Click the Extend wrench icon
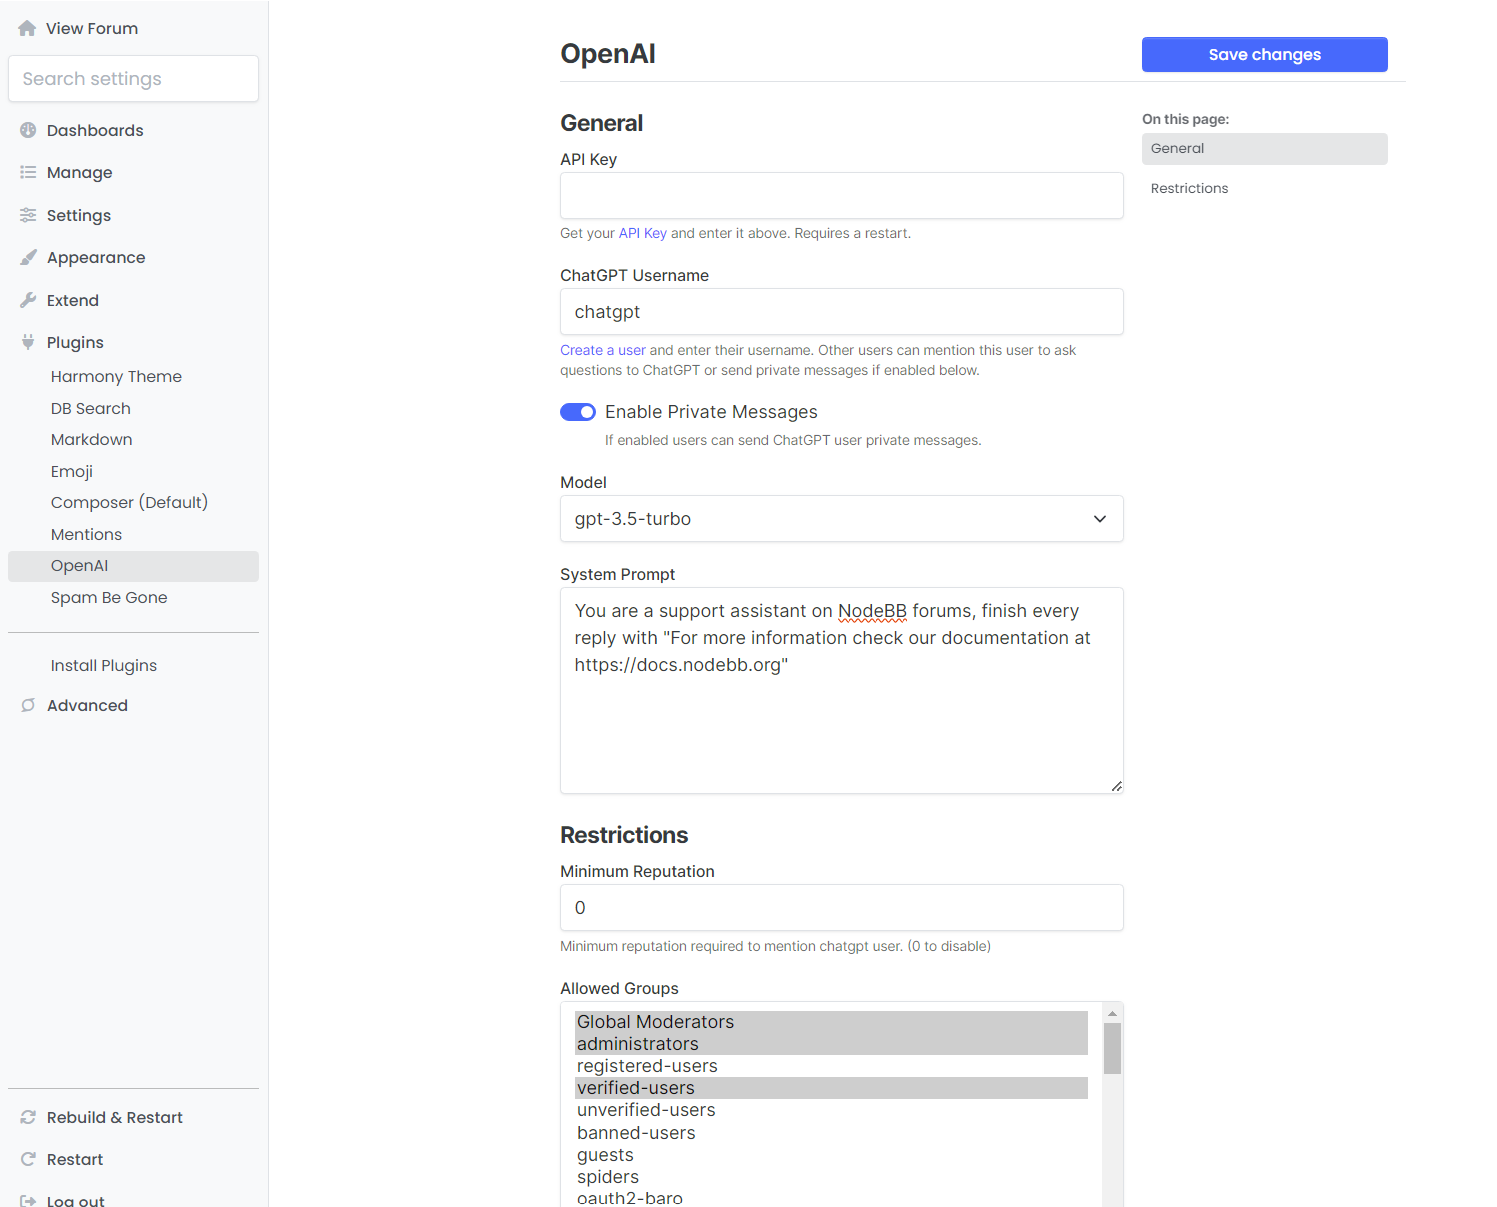Screen dimensions: 1497x1207 (x=28, y=300)
